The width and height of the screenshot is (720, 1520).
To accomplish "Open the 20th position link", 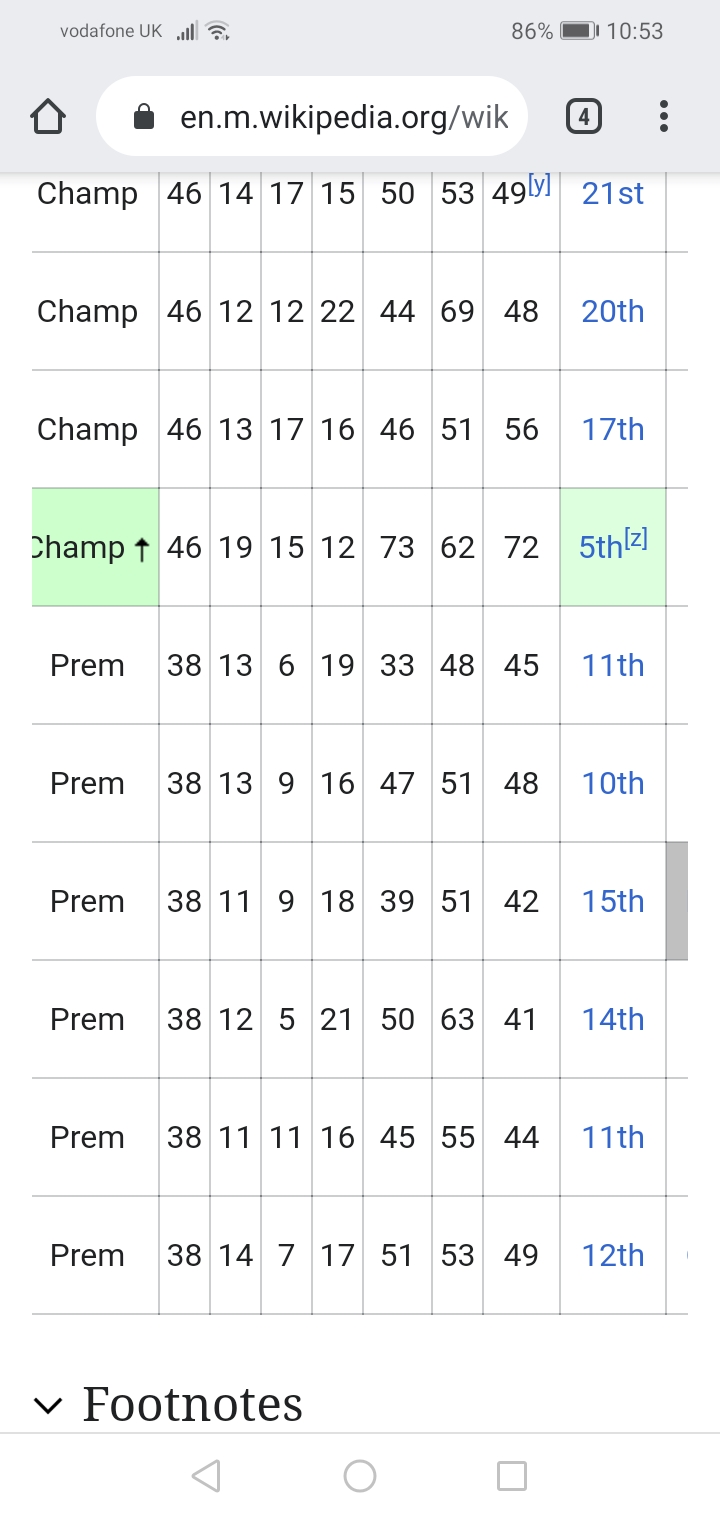I will click(x=612, y=312).
